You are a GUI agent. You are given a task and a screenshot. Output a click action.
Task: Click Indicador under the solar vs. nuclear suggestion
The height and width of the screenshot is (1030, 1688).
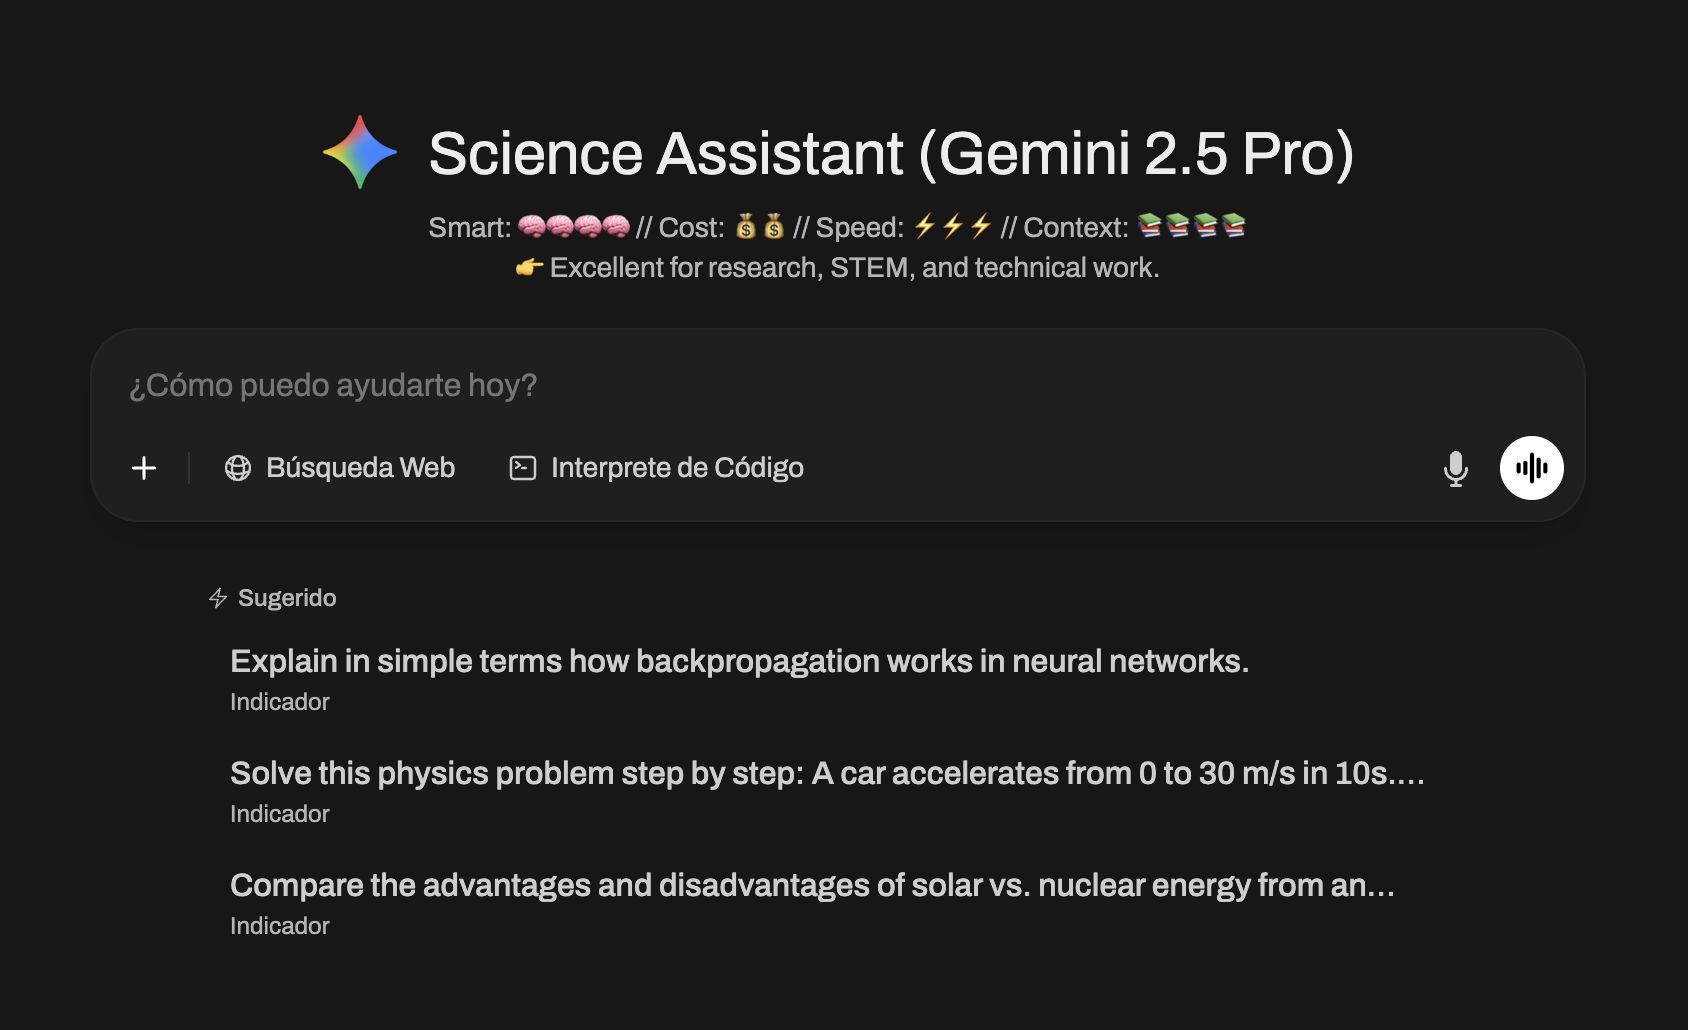coord(280,926)
